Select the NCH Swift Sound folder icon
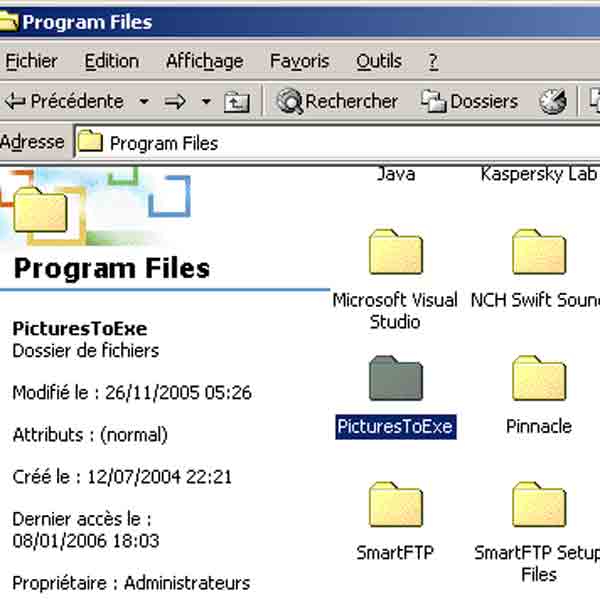The height and width of the screenshot is (608, 600). pyautogui.click(x=539, y=252)
